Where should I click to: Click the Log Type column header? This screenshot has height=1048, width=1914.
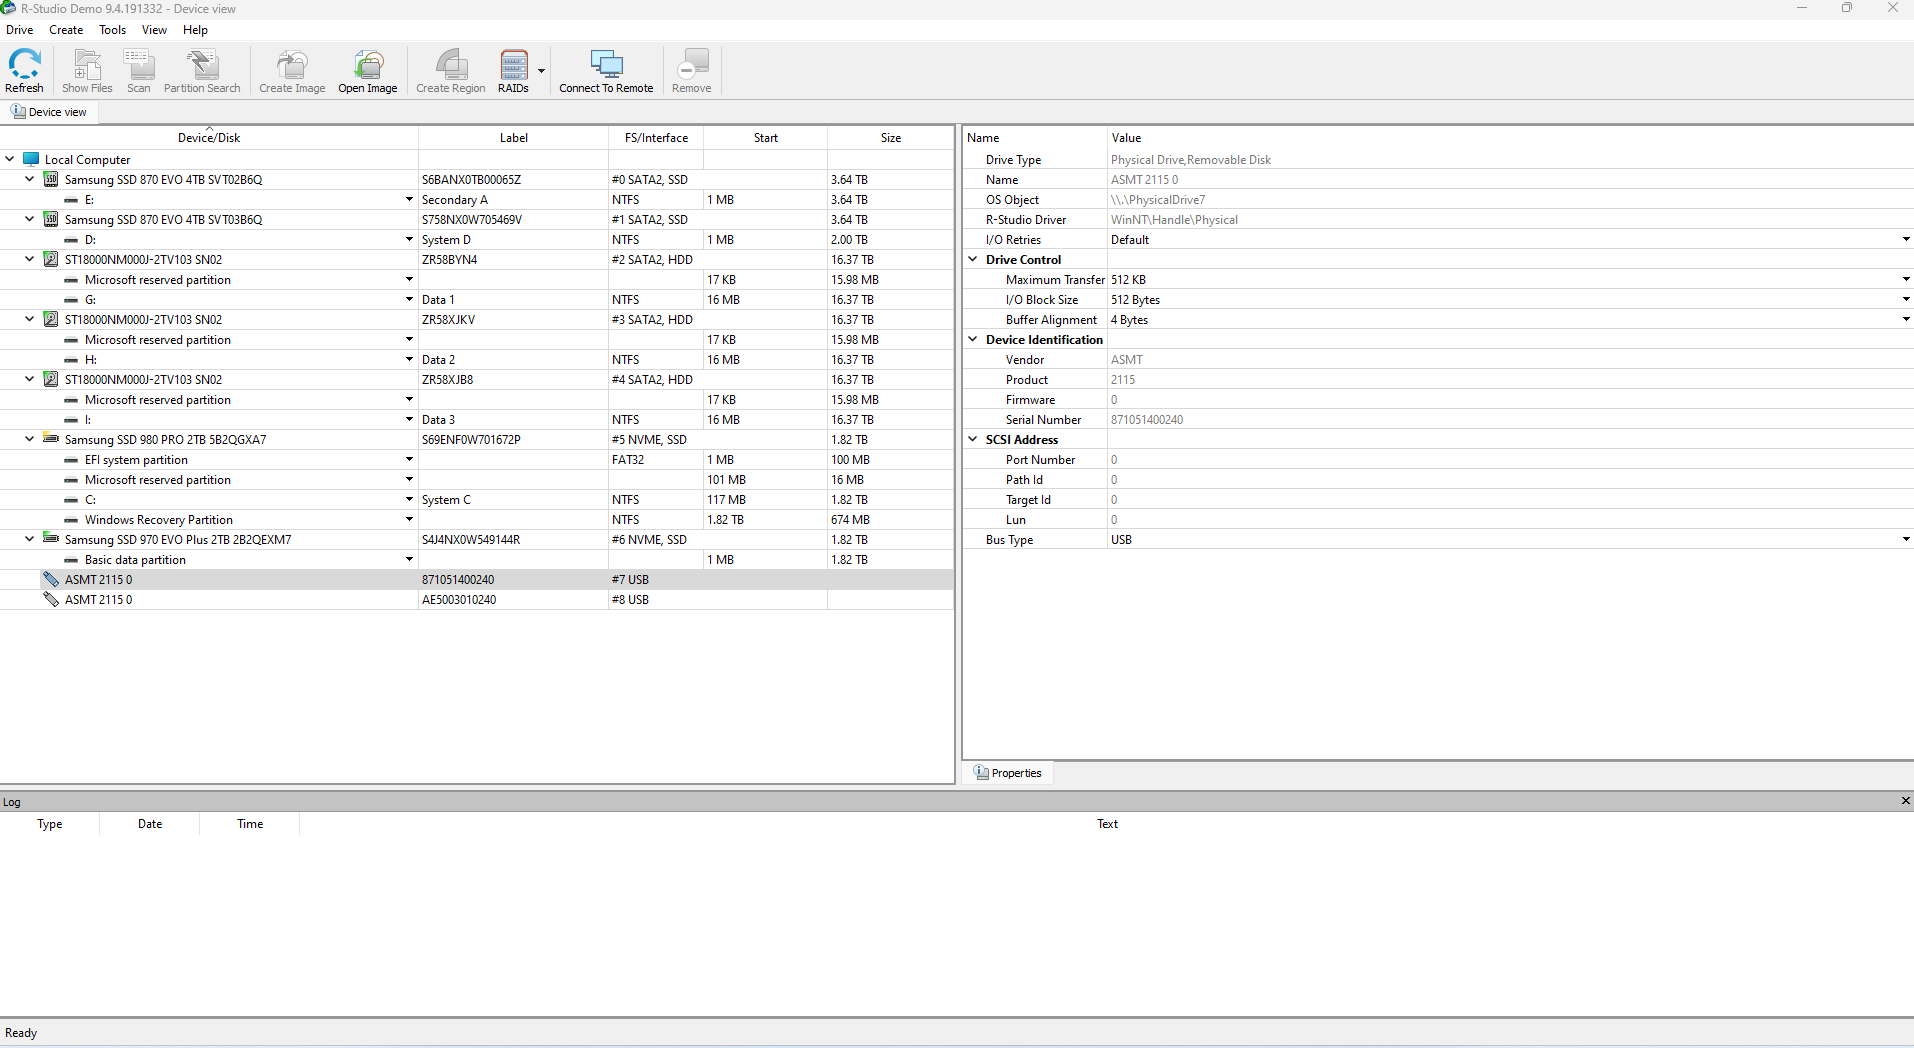(x=50, y=824)
